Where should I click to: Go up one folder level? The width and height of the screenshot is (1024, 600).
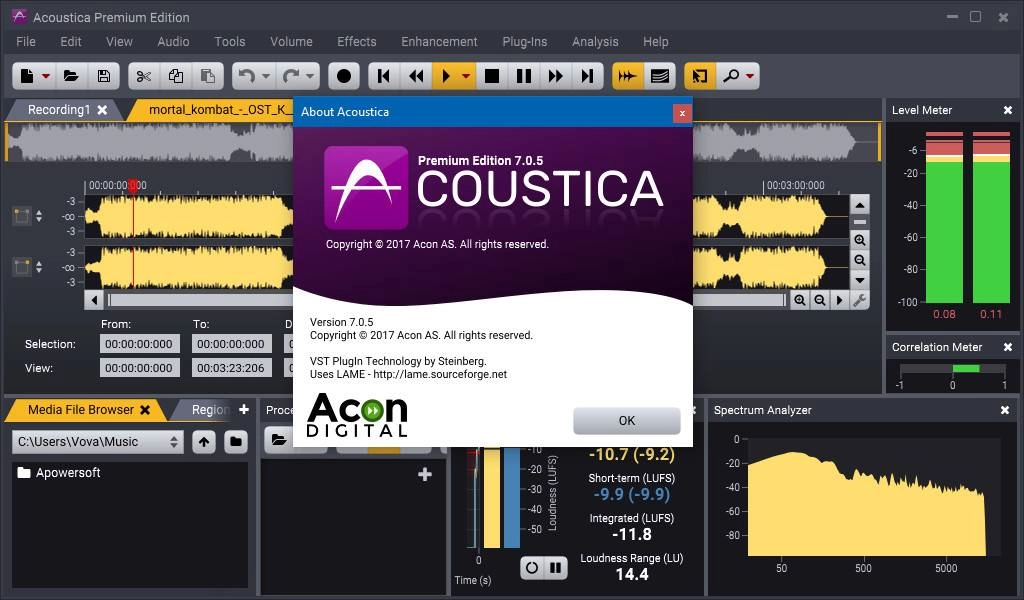point(204,442)
